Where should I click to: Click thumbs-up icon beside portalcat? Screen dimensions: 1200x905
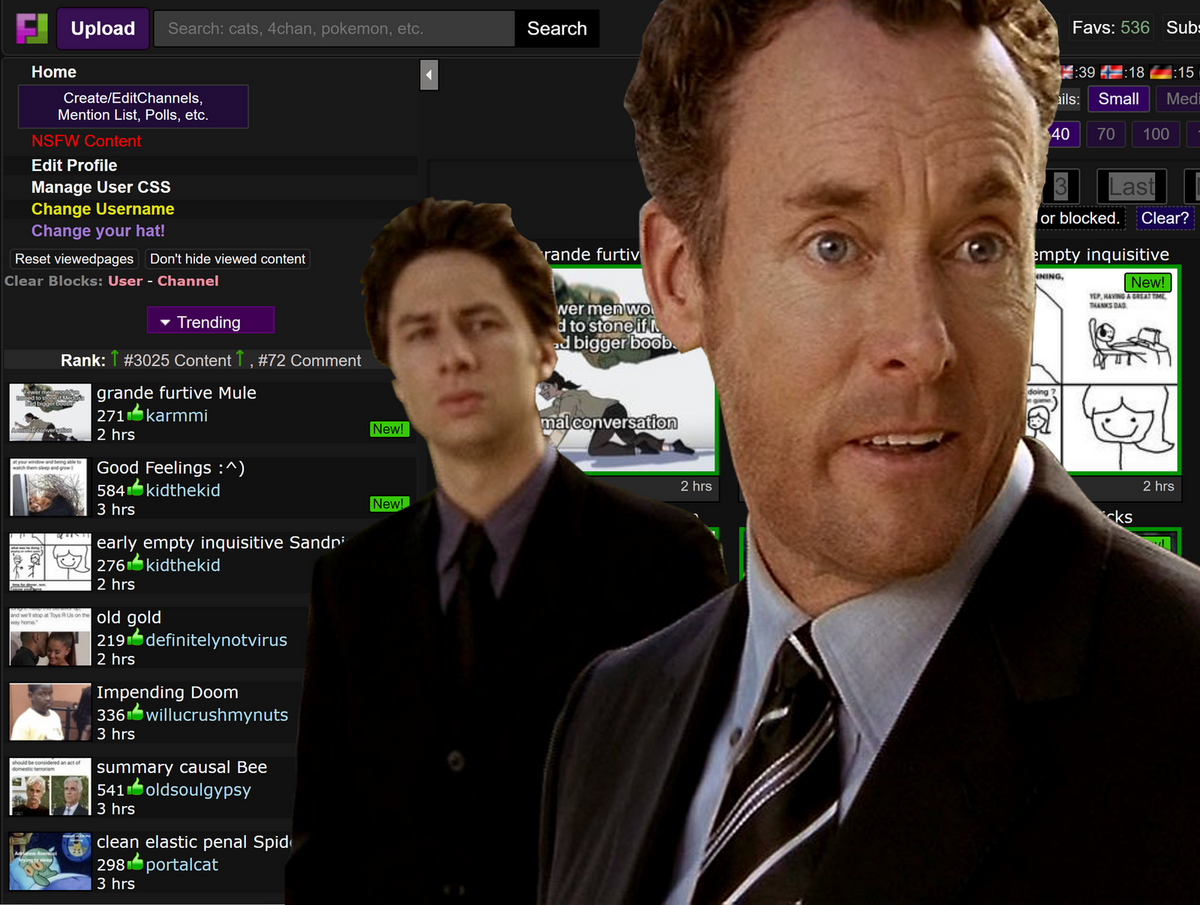135,864
